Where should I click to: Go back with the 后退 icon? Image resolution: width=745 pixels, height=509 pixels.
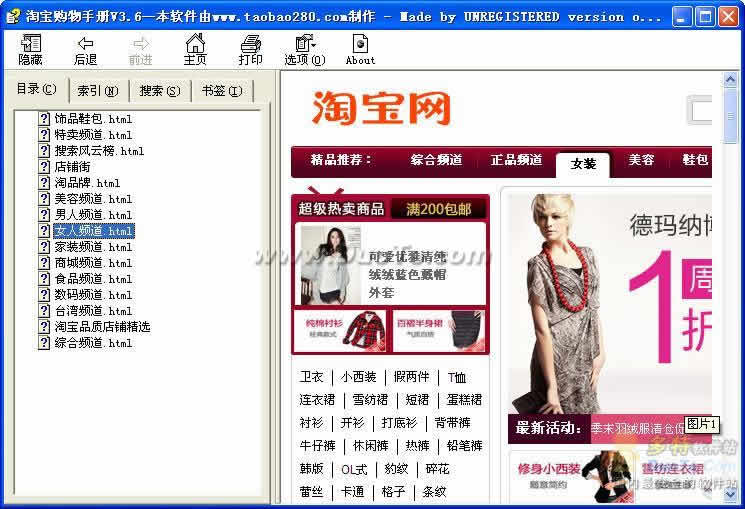point(86,49)
